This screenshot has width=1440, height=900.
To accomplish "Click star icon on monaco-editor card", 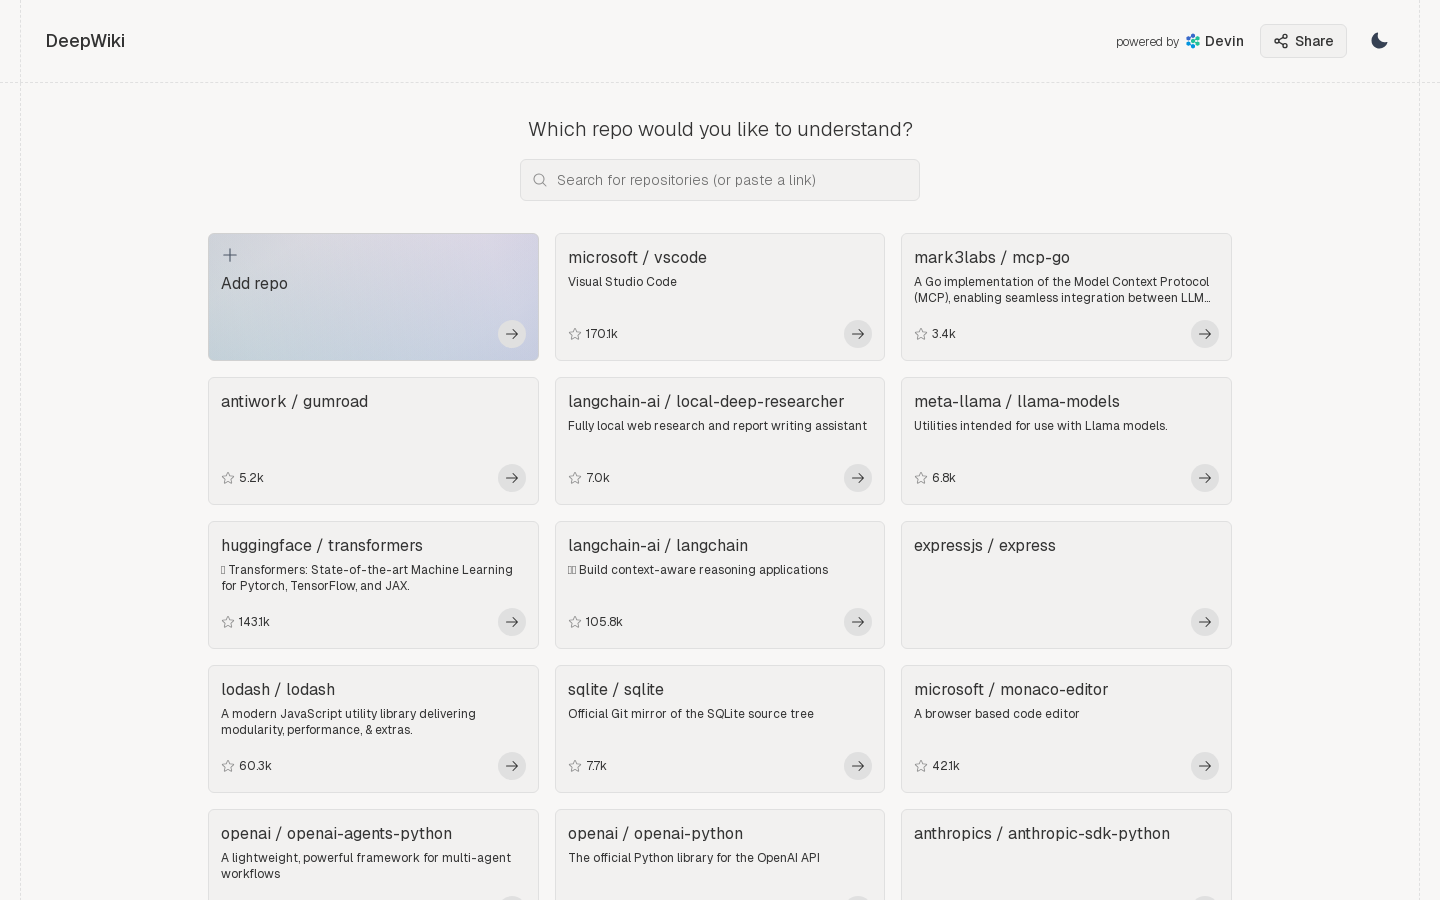I will (x=921, y=766).
